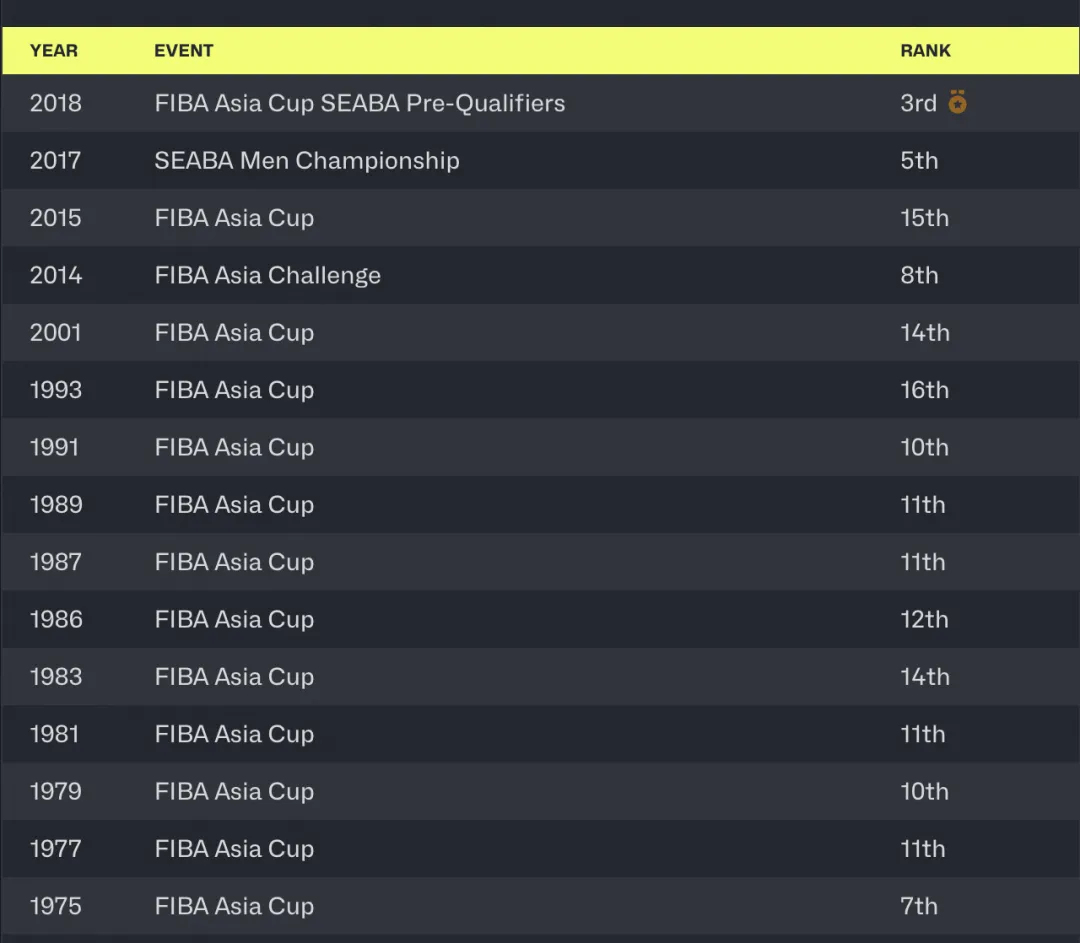
Task: Click the bronze medal icon beside 3rd
Action: 957,102
